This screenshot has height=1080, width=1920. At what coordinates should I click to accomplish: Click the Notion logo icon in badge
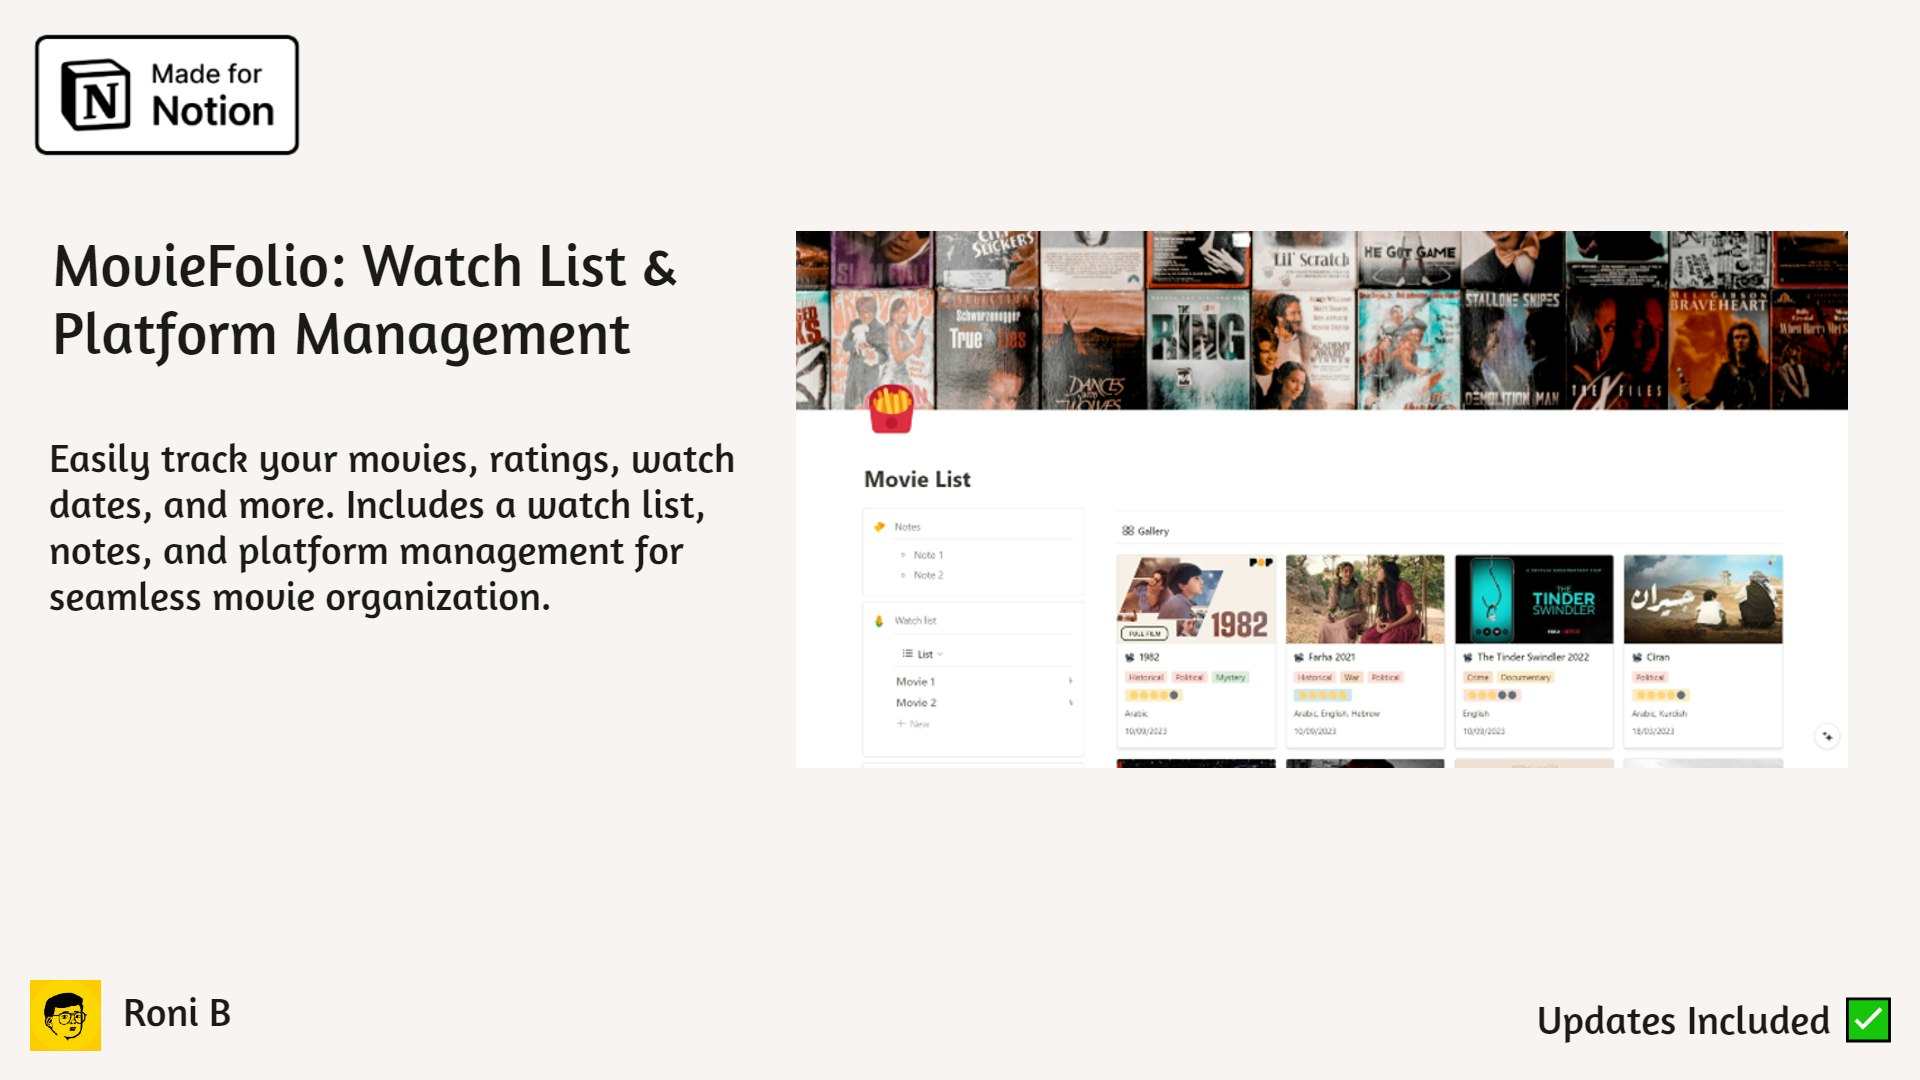(x=96, y=95)
